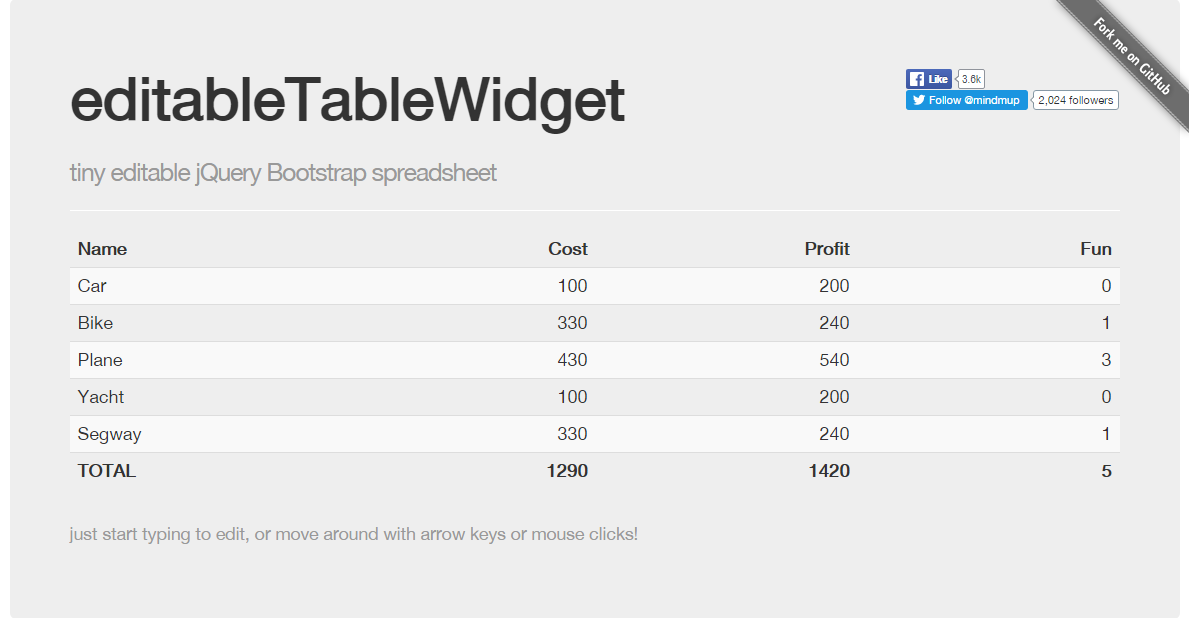Click the Fun column header

pos(1096,249)
